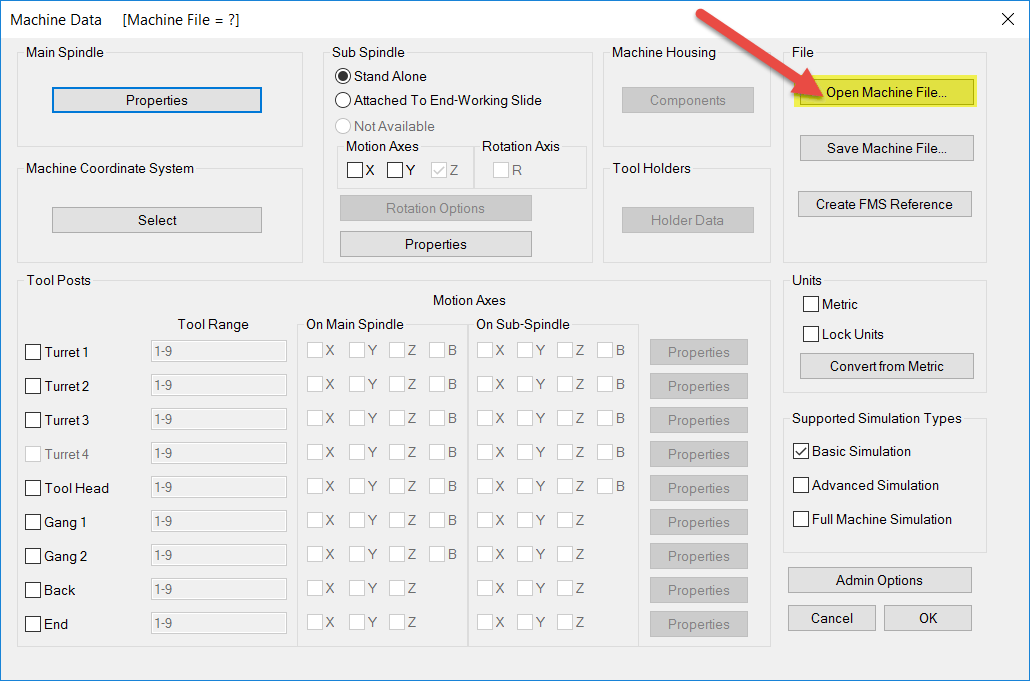Select Attached To End-Working Slide option
The width and height of the screenshot is (1030, 681).
coord(343,100)
